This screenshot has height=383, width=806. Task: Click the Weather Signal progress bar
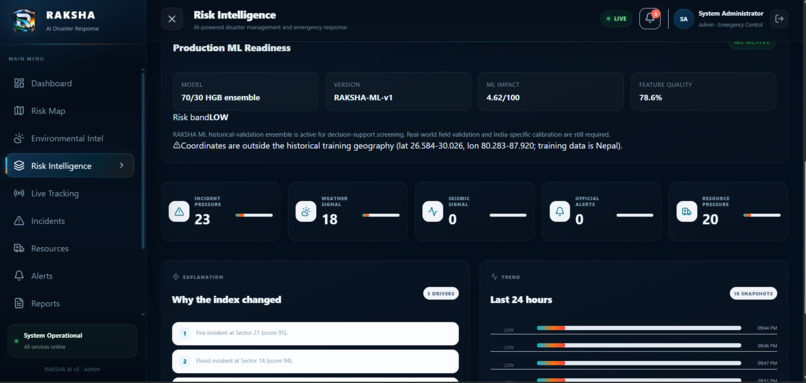click(x=381, y=215)
